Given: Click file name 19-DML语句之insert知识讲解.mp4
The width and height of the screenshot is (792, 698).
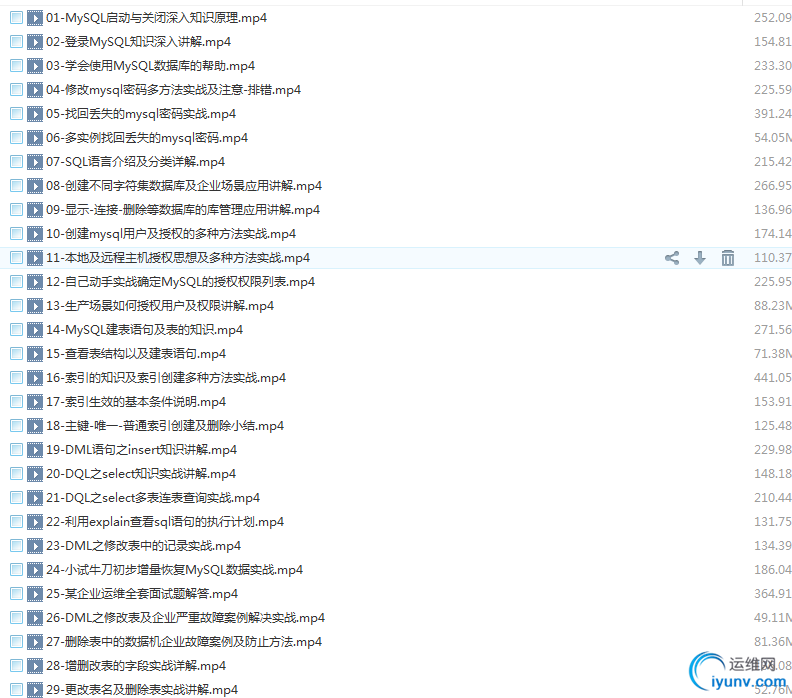Looking at the screenshot, I should pos(141,450).
